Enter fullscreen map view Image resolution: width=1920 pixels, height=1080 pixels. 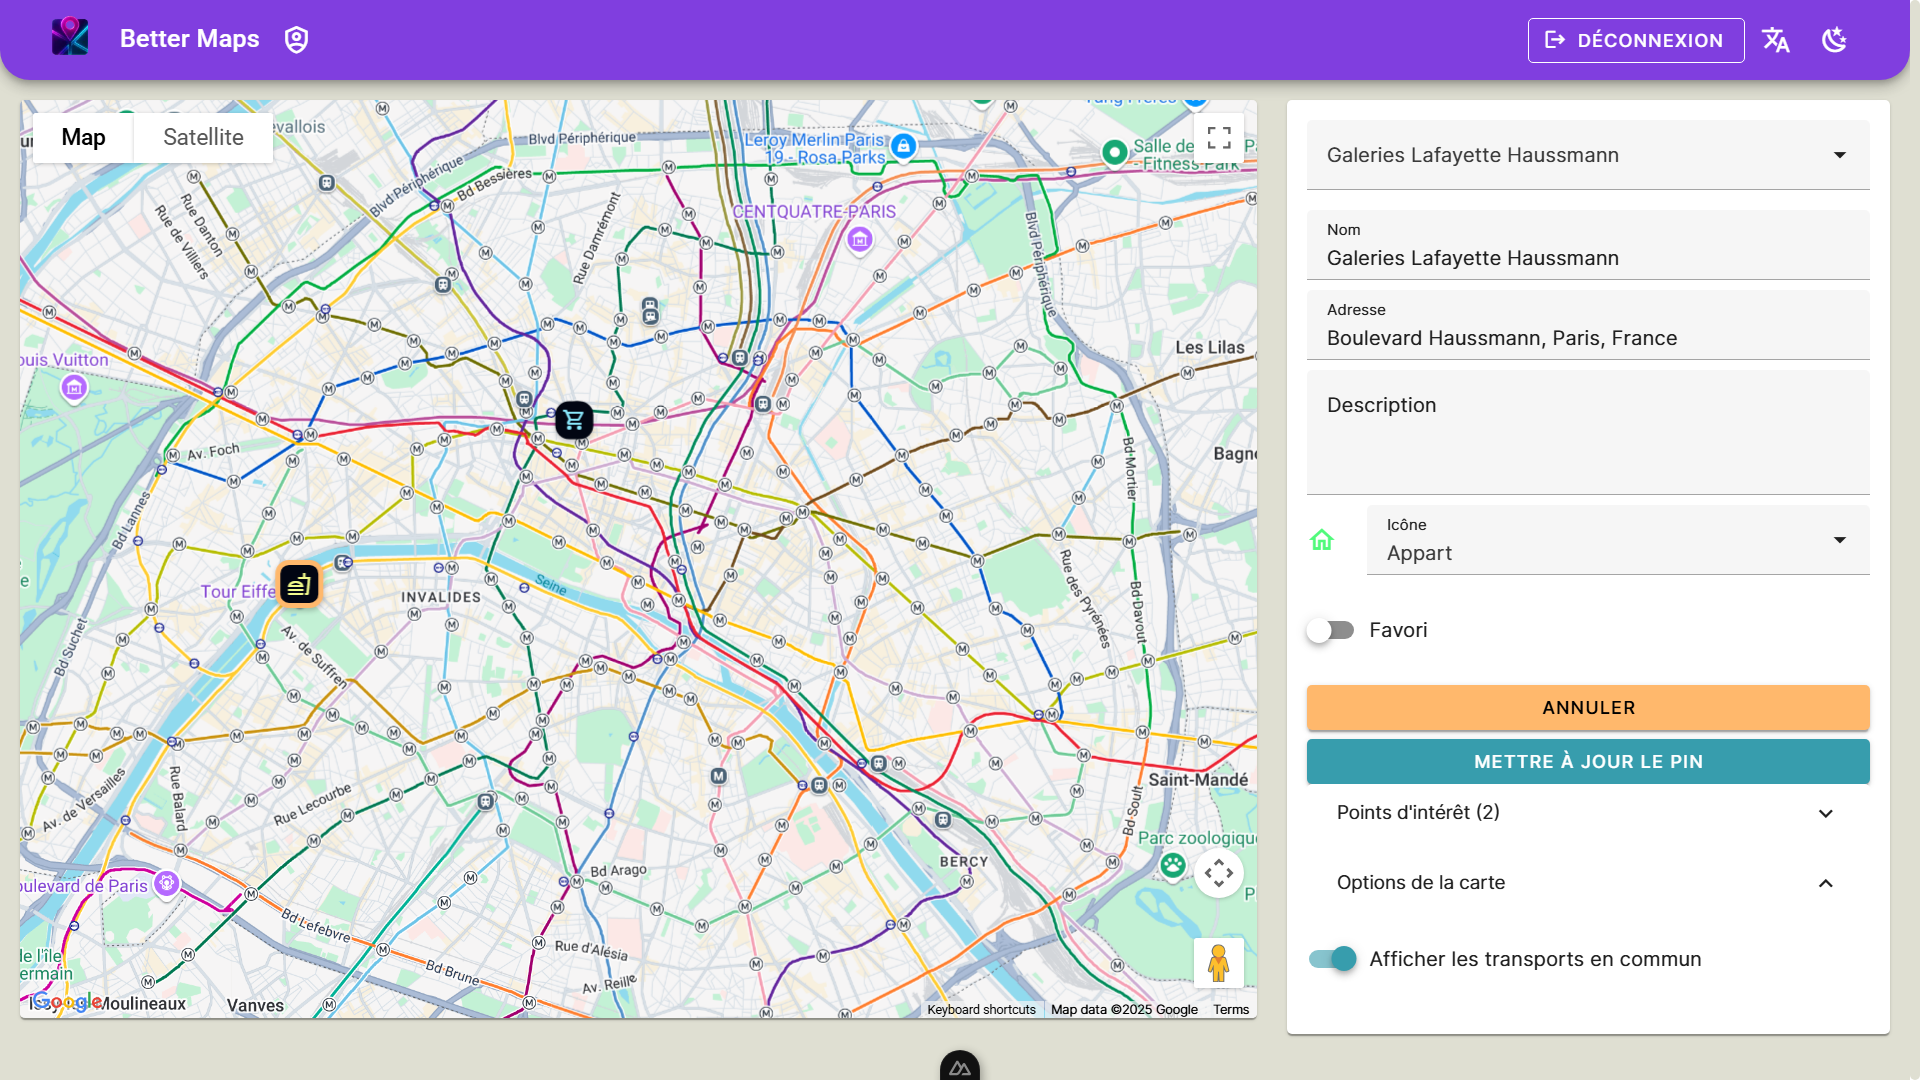pos(1218,138)
